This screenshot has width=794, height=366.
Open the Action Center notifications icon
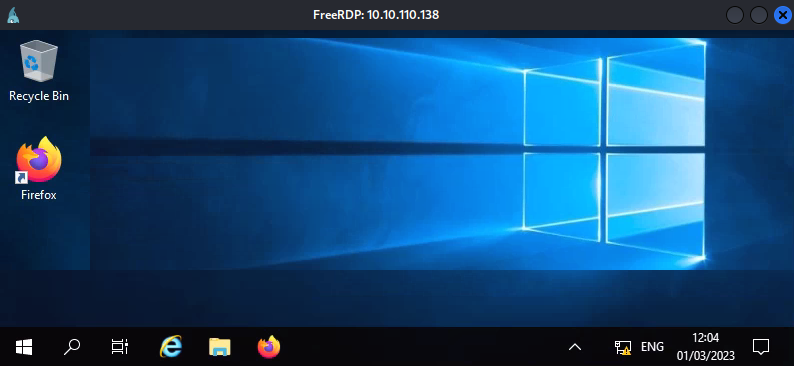click(761, 347)
